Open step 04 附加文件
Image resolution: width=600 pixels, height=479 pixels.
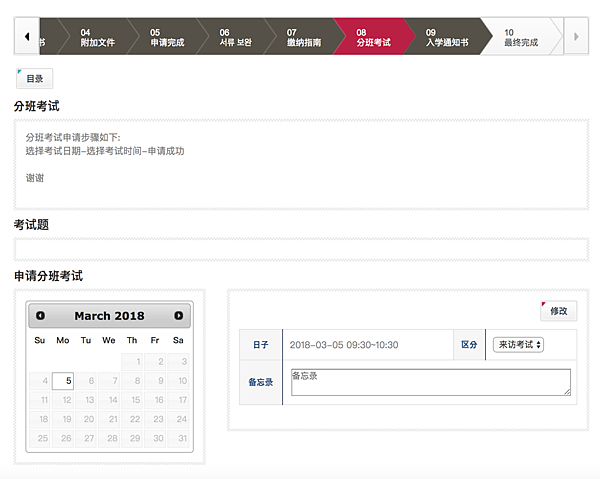(97, 37)
